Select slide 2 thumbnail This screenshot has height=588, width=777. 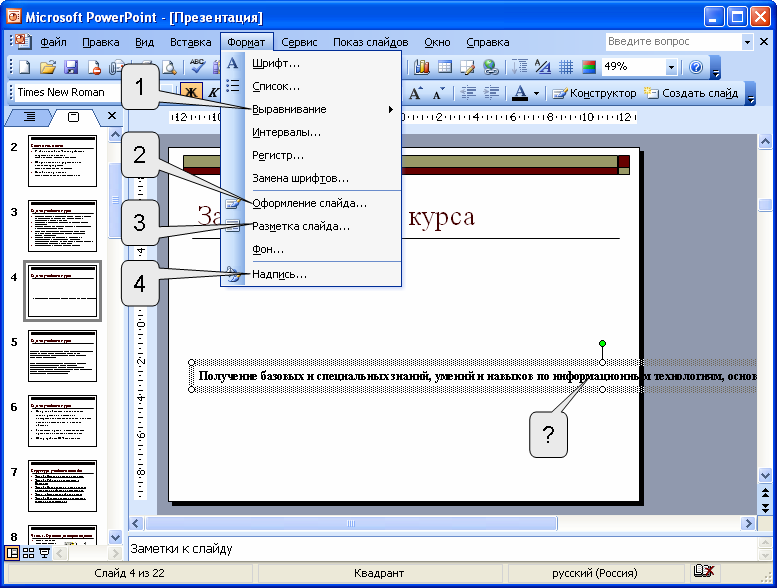coord(62,161)
